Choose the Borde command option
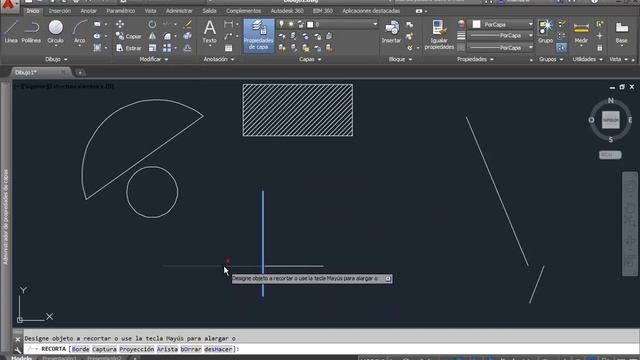Viewport: 640px width, 360px height. tap(80, 349)
